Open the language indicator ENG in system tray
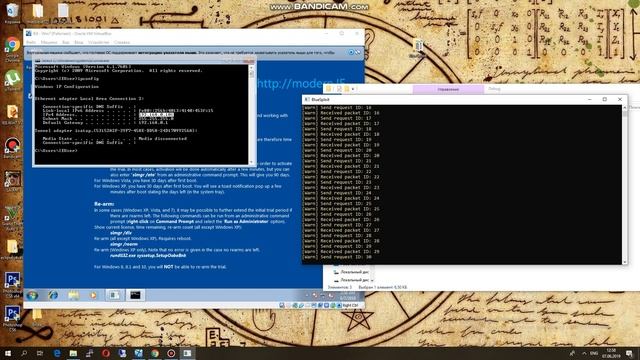Image resolution: width=640 pixels, height=360 pixels. point(594,353)
